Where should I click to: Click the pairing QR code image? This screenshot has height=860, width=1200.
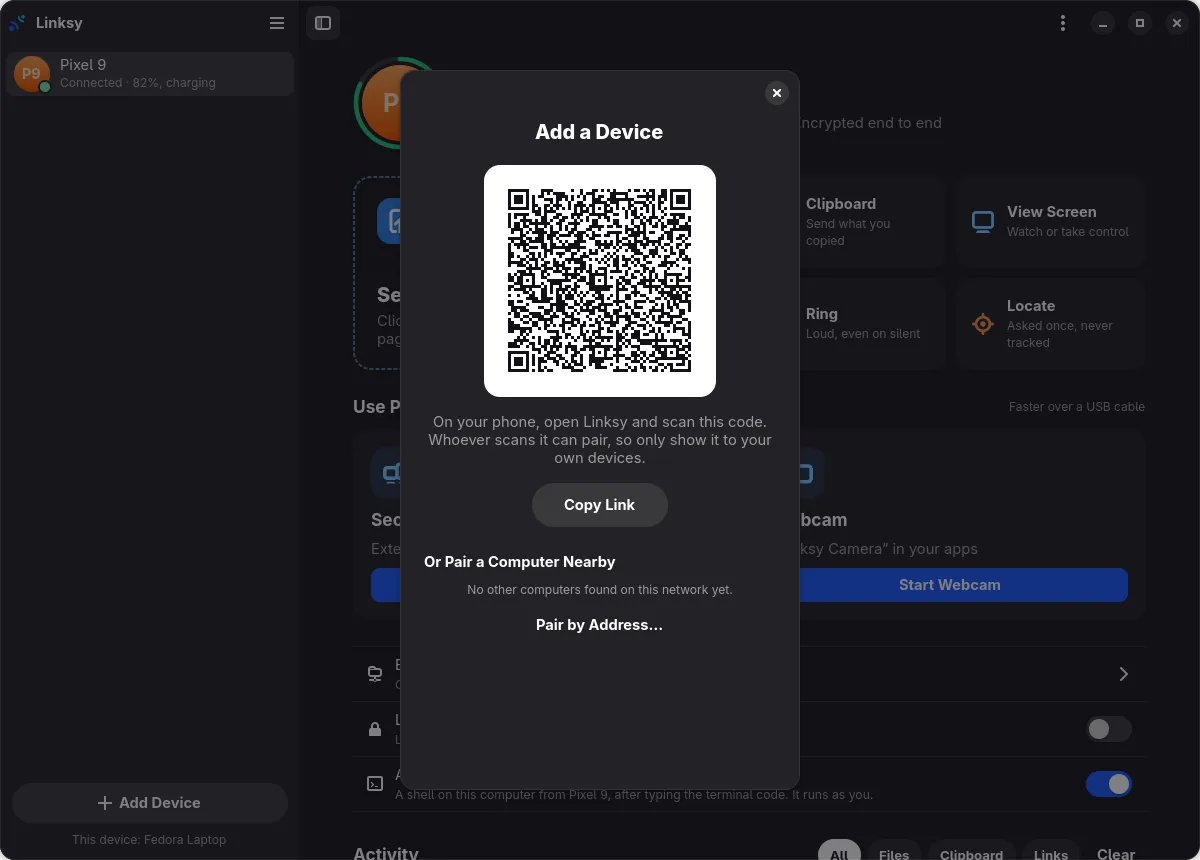(599, 281)
